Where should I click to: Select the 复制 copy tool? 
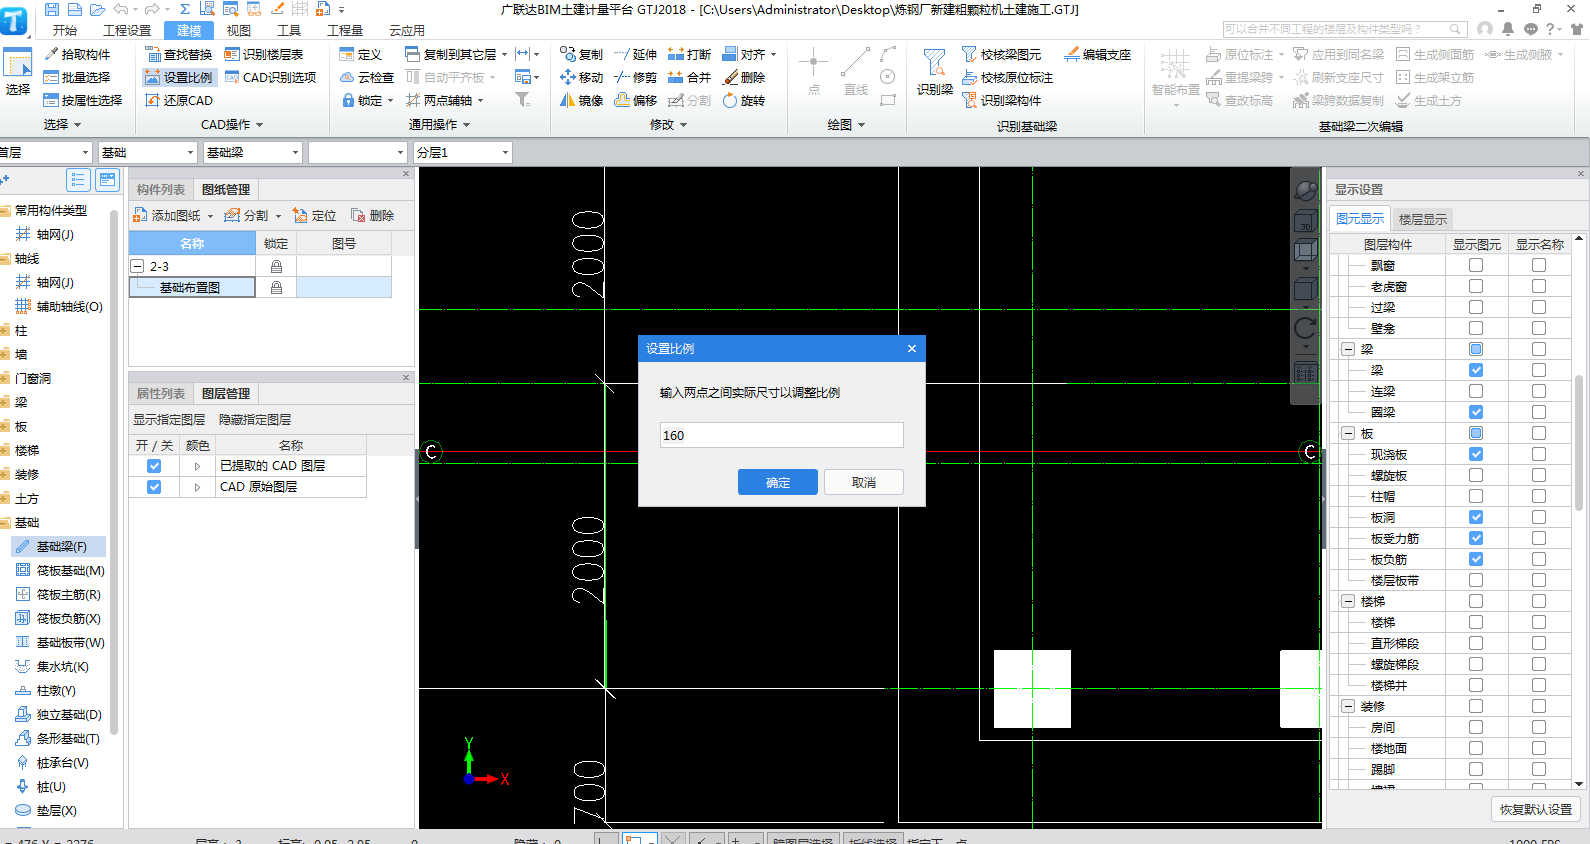[x=582, y=54]
